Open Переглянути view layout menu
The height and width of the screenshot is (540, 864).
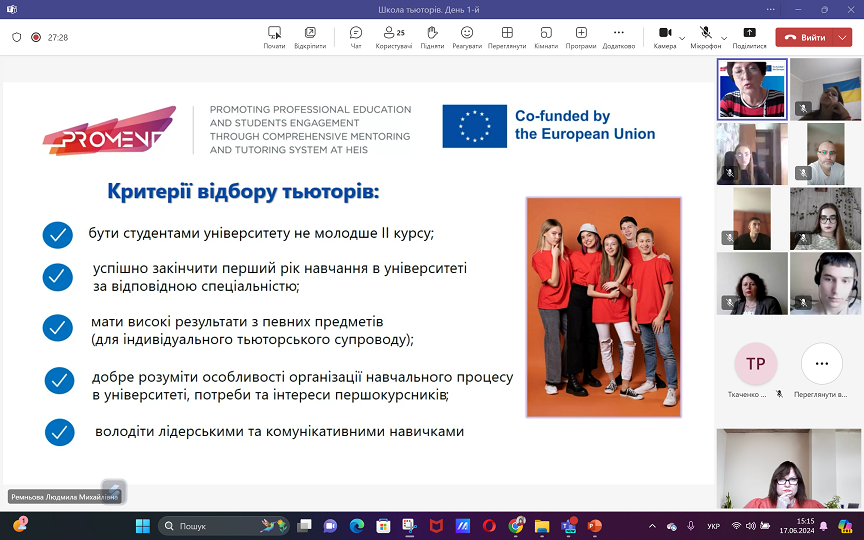[x=507, y=37]
